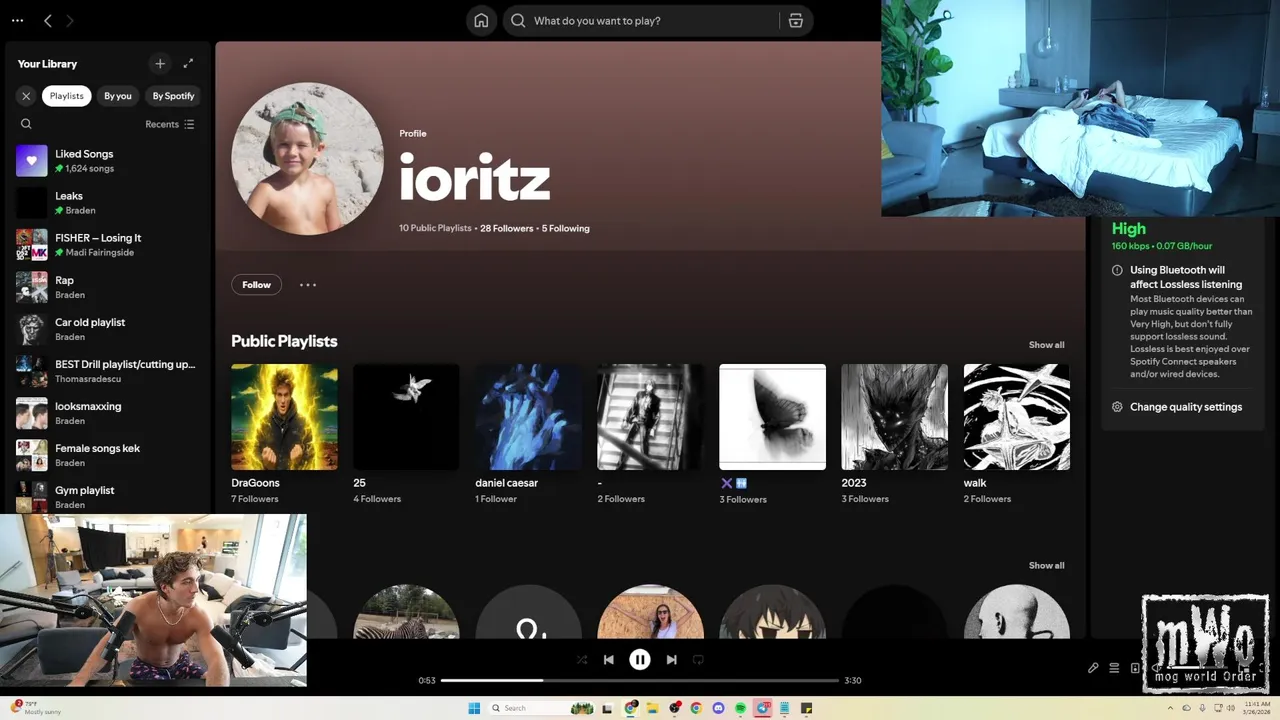
Task: Open Female songs kek playlist
Action: pos(107,455)
